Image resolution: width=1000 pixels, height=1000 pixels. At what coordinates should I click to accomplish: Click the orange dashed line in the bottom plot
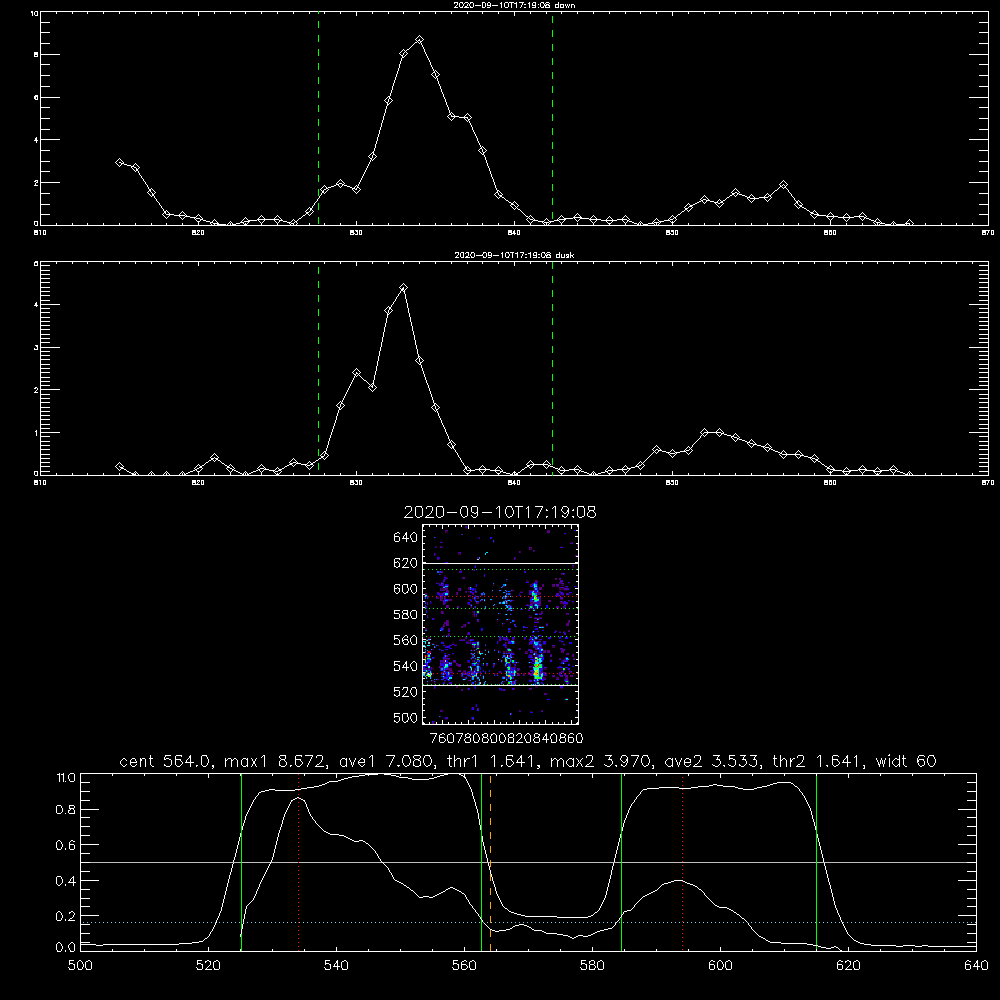coord(490,861)
